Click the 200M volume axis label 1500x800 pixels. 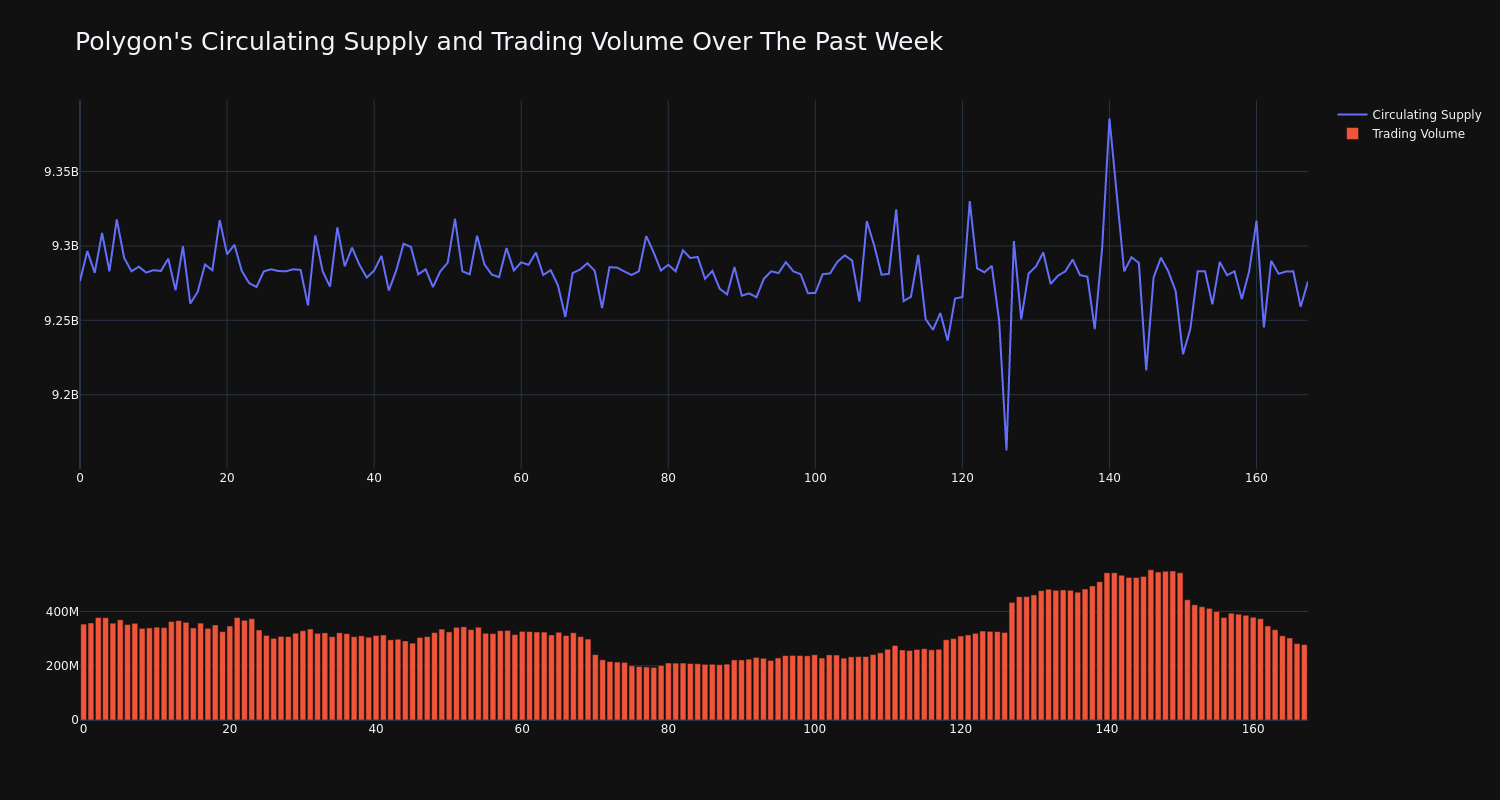click(x=62, y=666)
